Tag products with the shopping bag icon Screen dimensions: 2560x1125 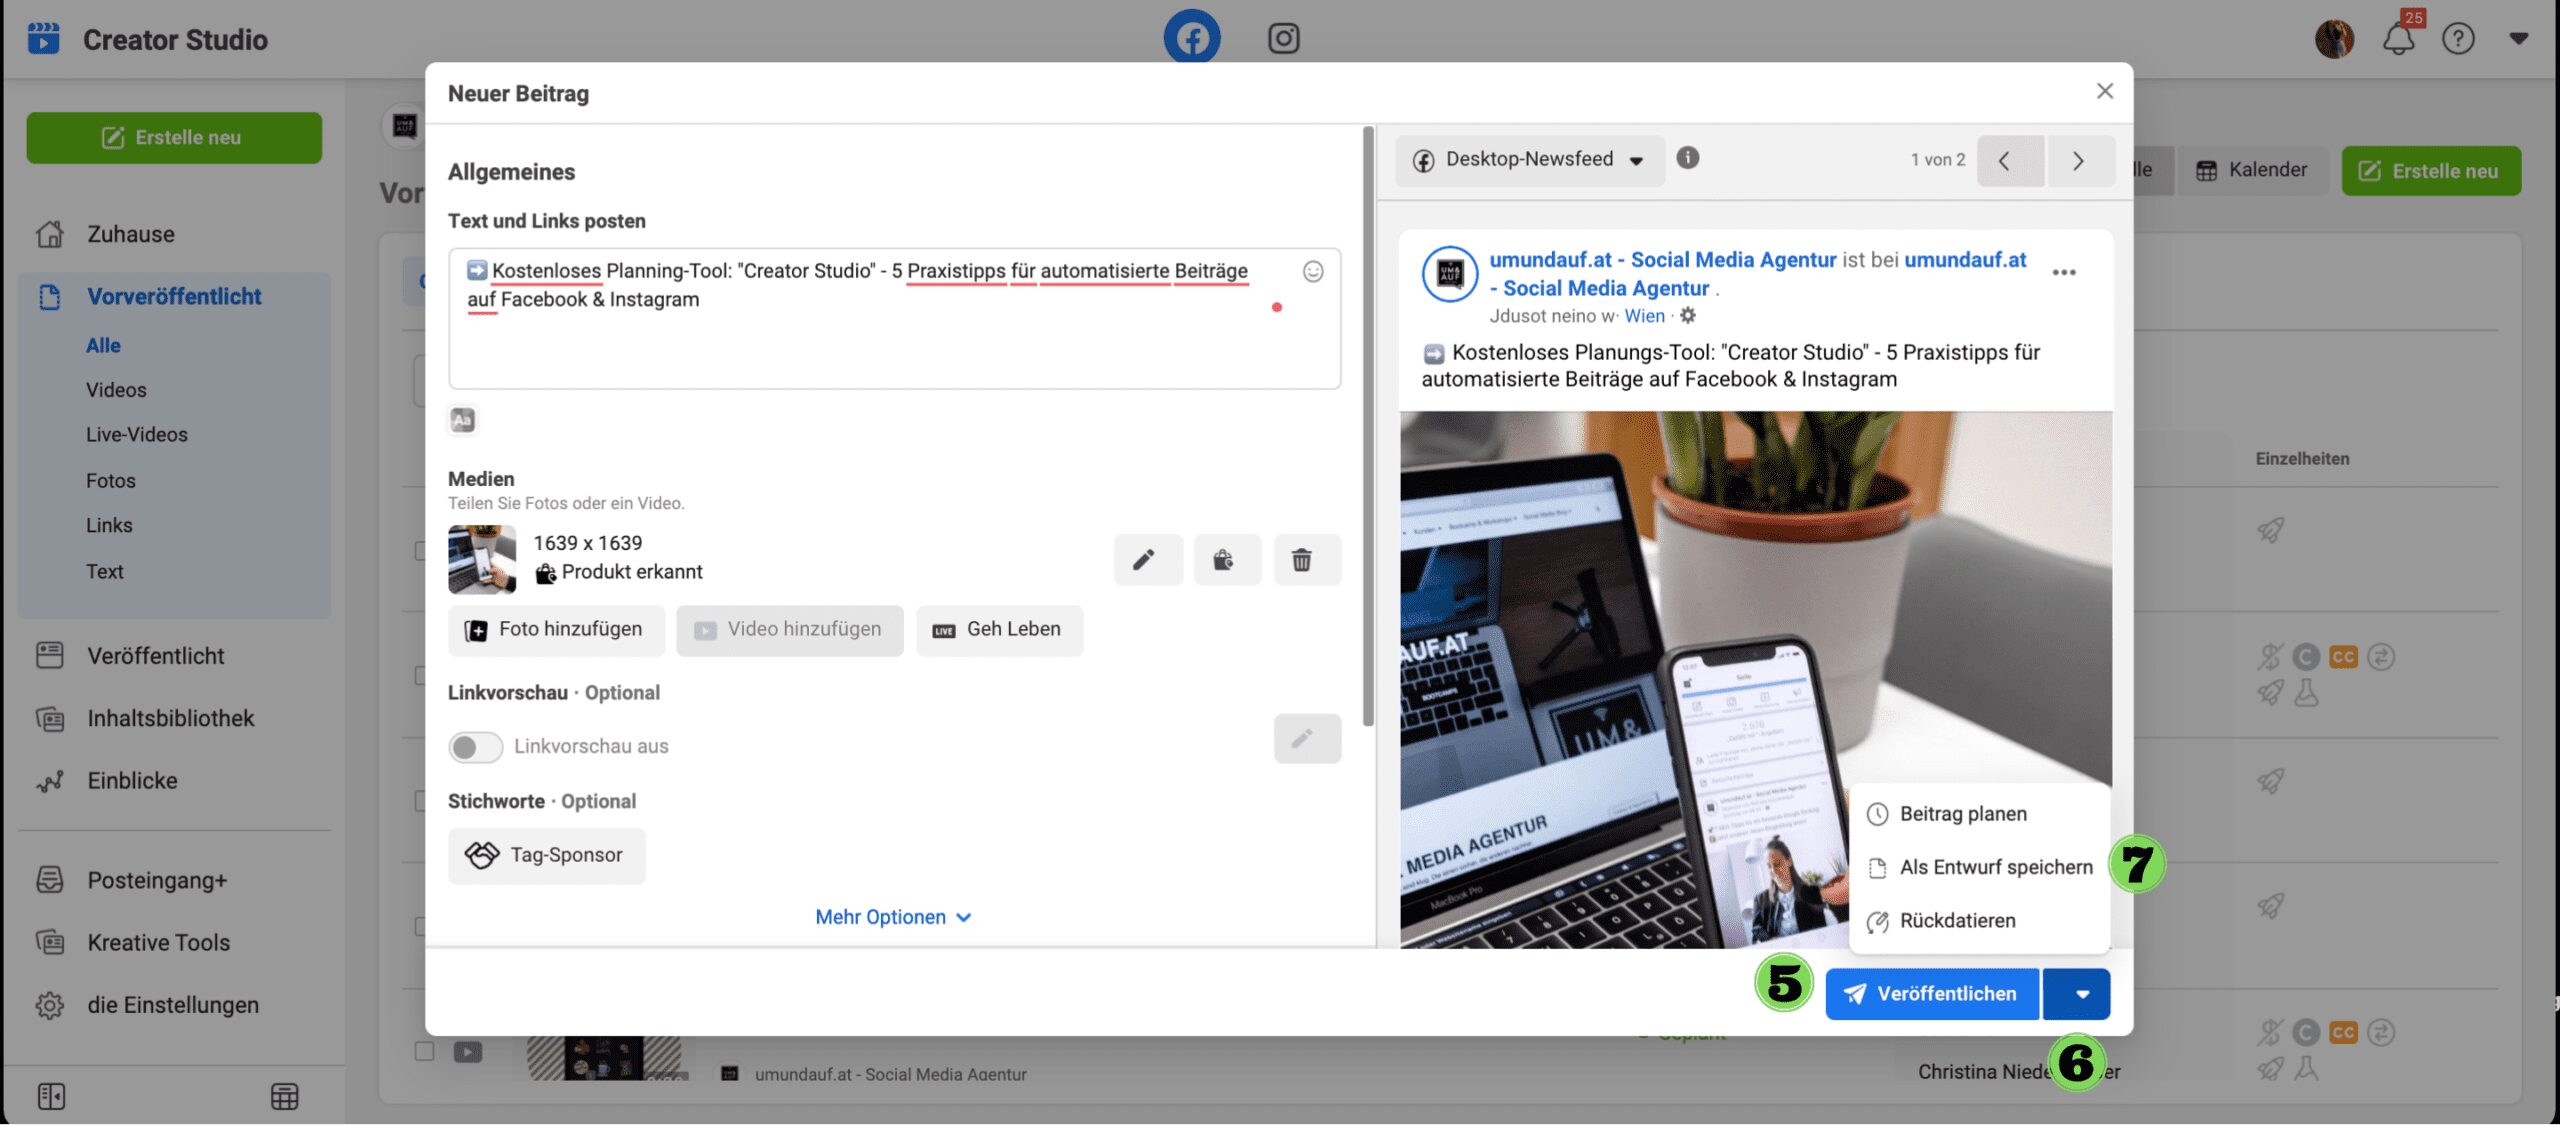(x=1226, y=559)
